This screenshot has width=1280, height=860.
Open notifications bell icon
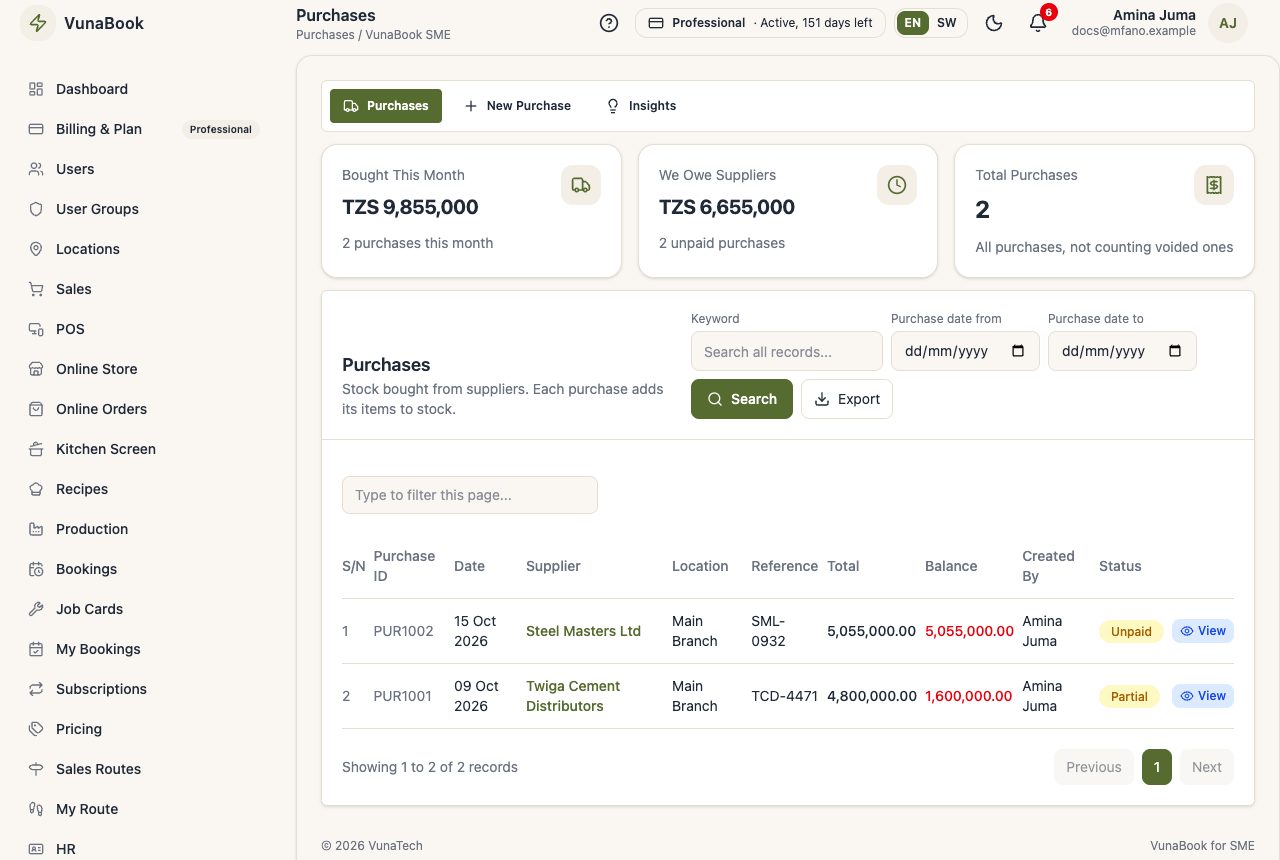click(1038, 23)
